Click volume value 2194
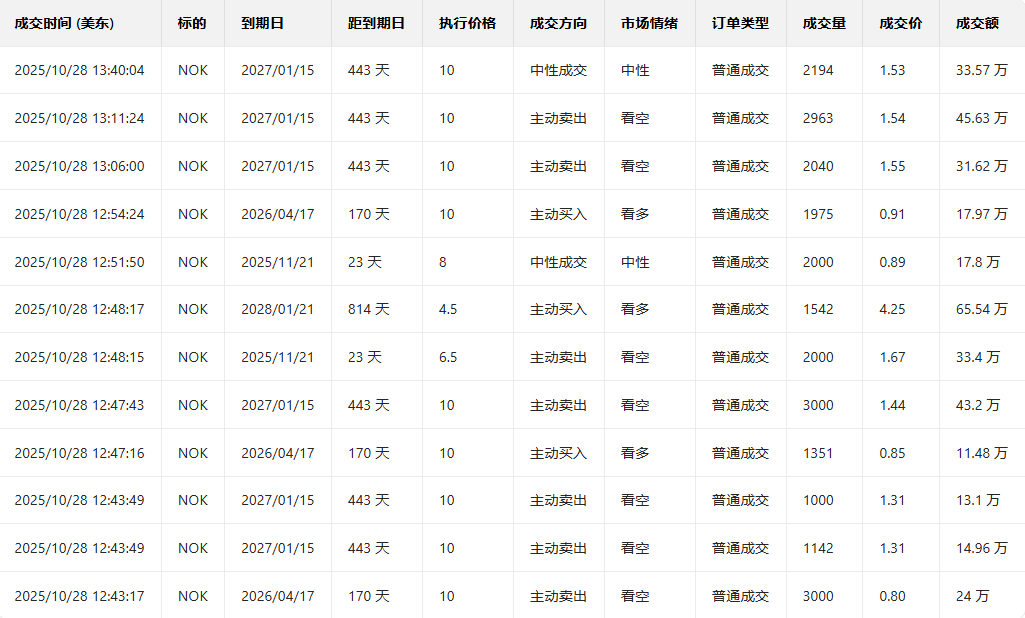Screen dimensions: 1025x618 pyautogui.click(x=818, y=71)
